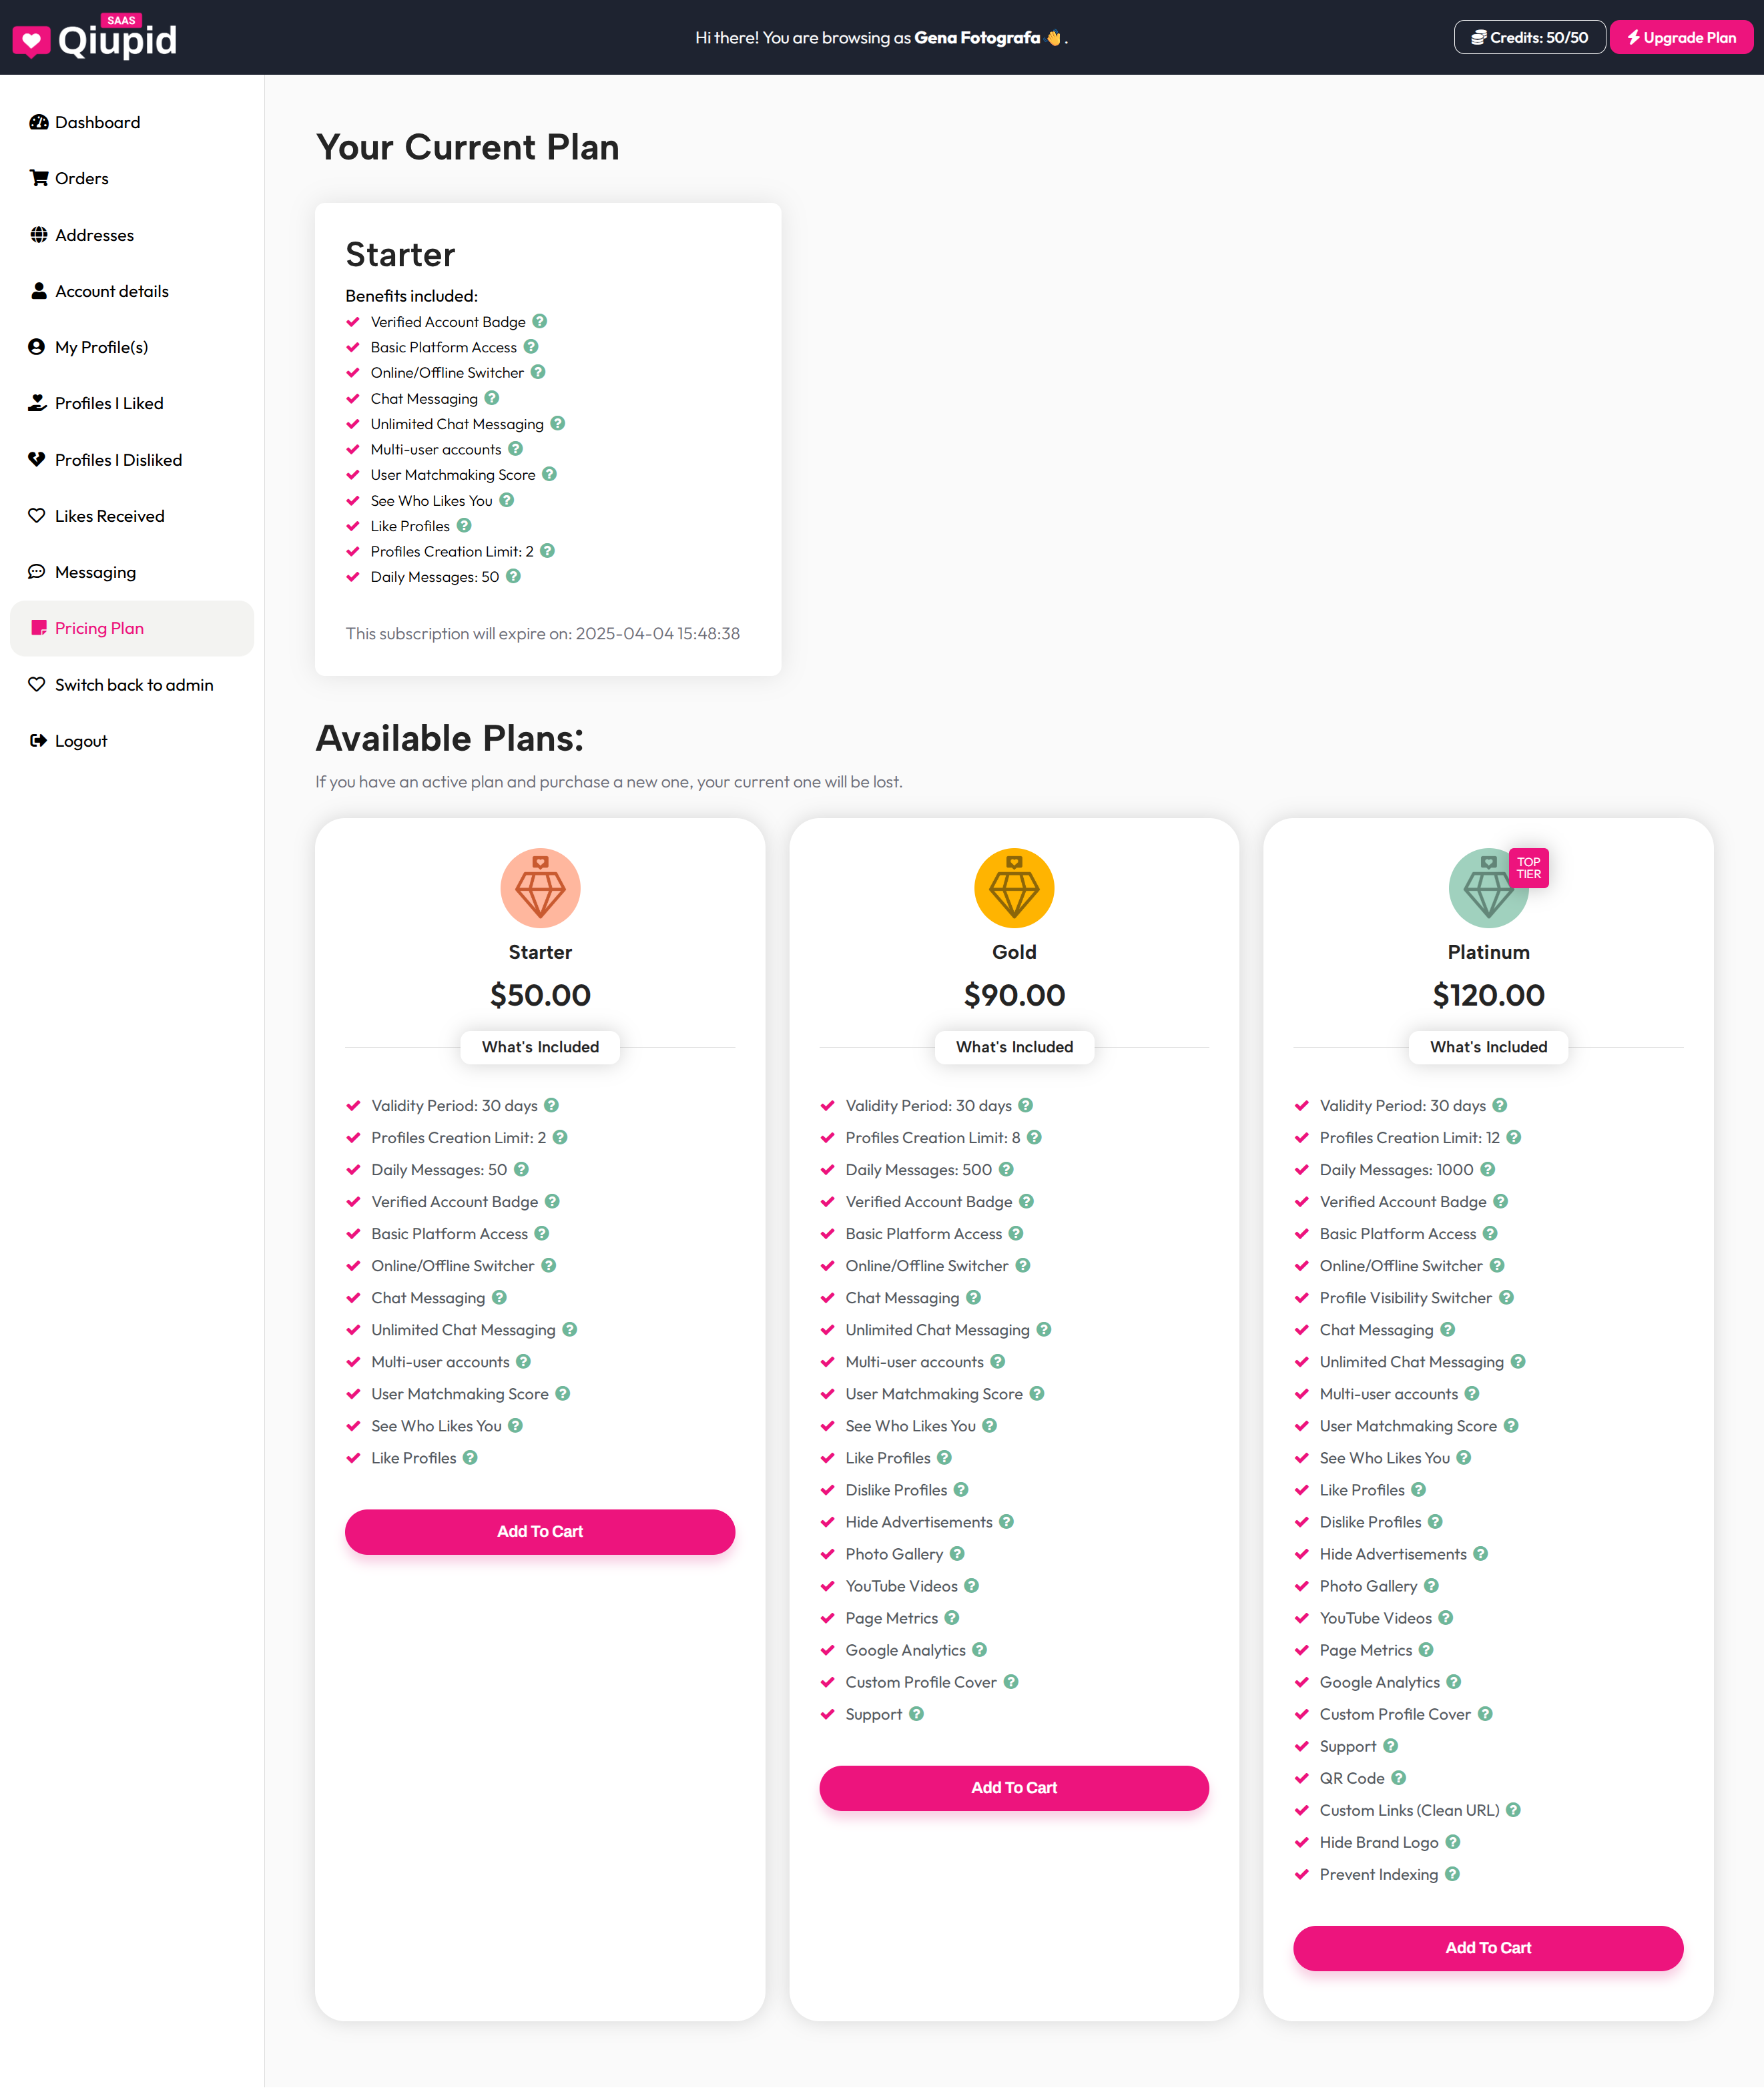Click help icon beside Platinum's Prevent Indexing
This screenshot has width=1764, height=2088.
[x=1452, y=1873]
